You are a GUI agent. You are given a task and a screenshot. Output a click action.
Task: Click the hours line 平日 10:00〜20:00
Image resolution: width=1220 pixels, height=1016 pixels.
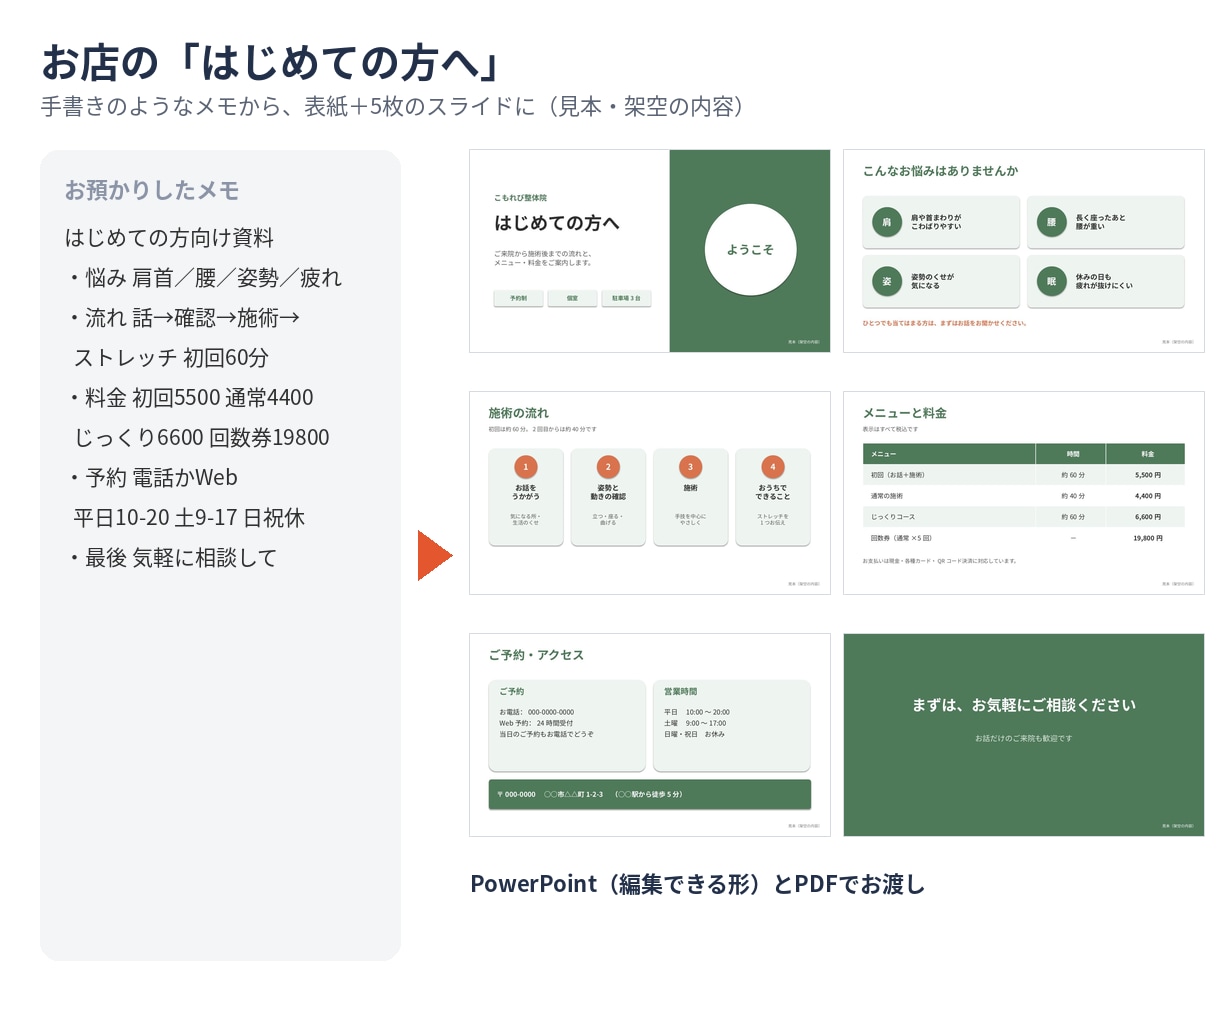pos(696,712)
